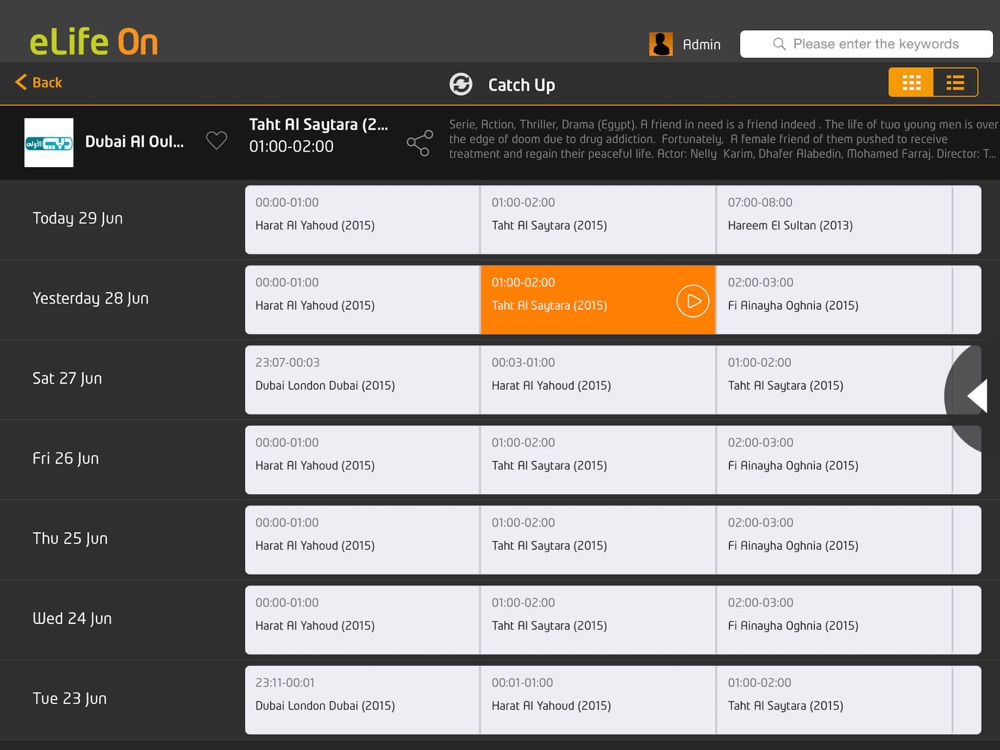This screenshot has height=750, width=1000.
Task: Open Wednesday's Harat Al Yahoud programme
Action: 362,620
